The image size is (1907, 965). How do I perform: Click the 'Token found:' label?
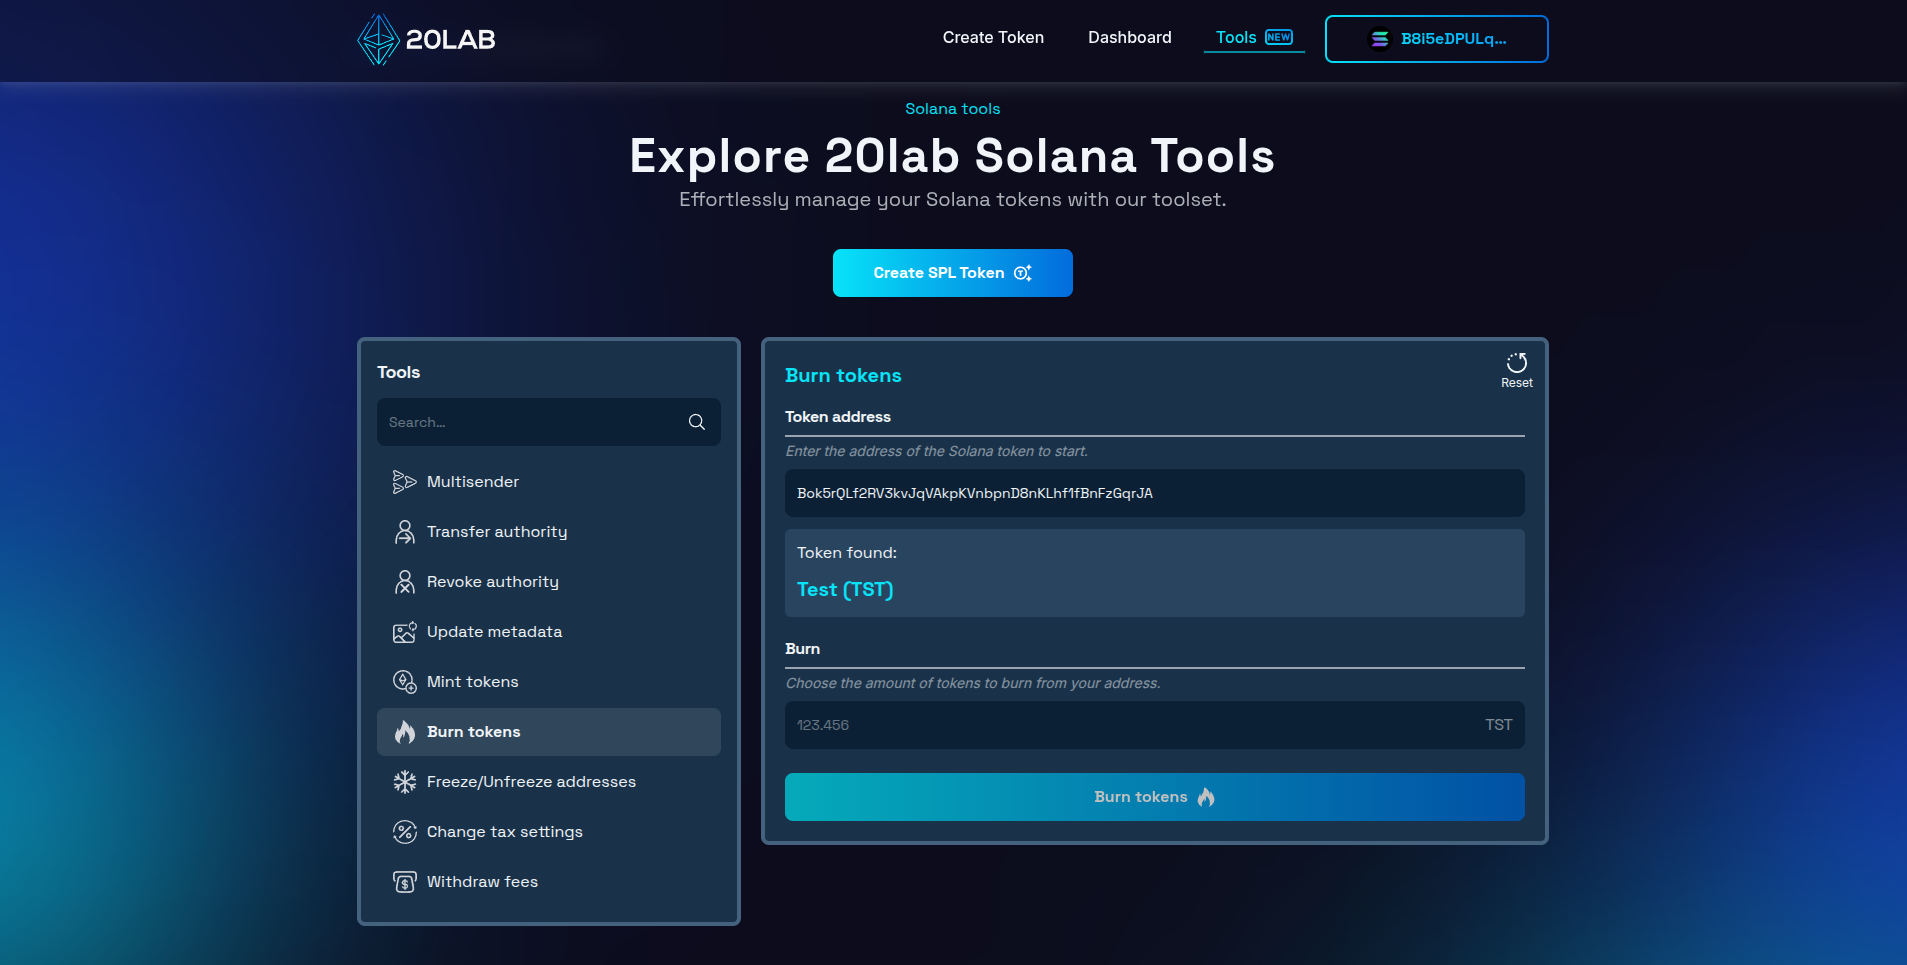847,553
